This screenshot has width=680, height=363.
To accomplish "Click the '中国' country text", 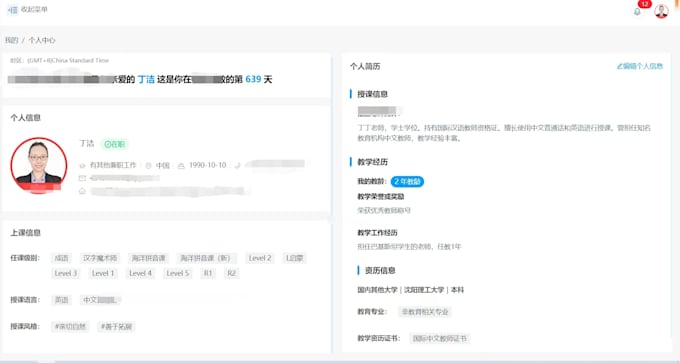I will coord(163,166).
